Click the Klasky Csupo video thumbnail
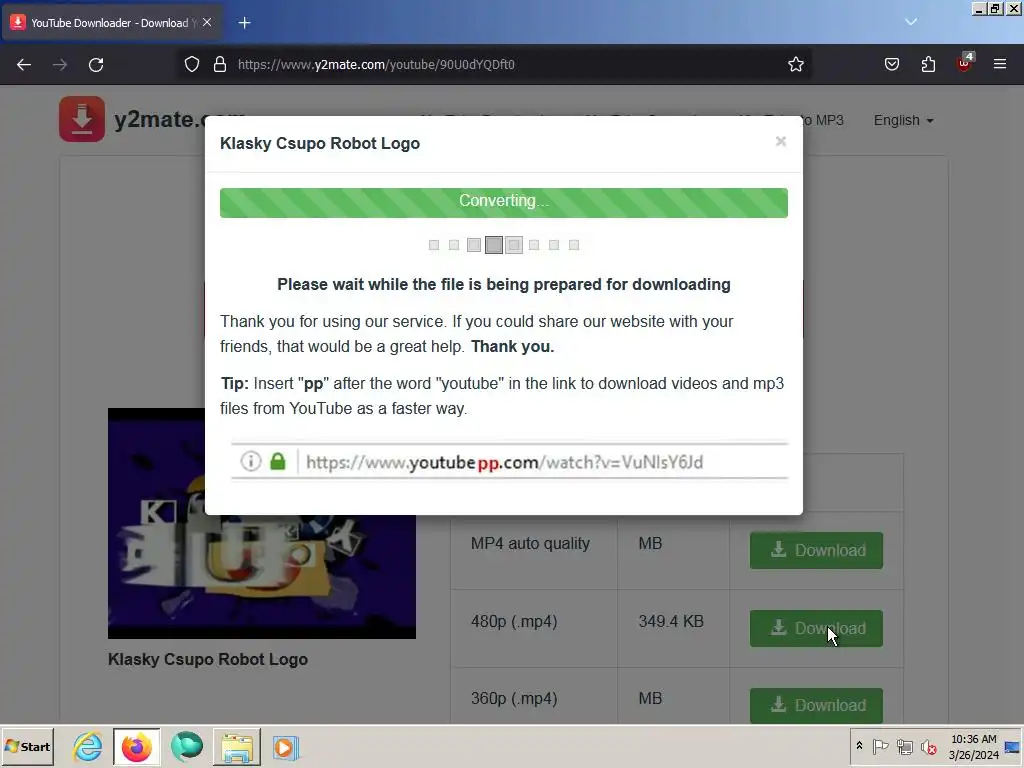Screen dimensions: 1024x768 pos(262,523)
